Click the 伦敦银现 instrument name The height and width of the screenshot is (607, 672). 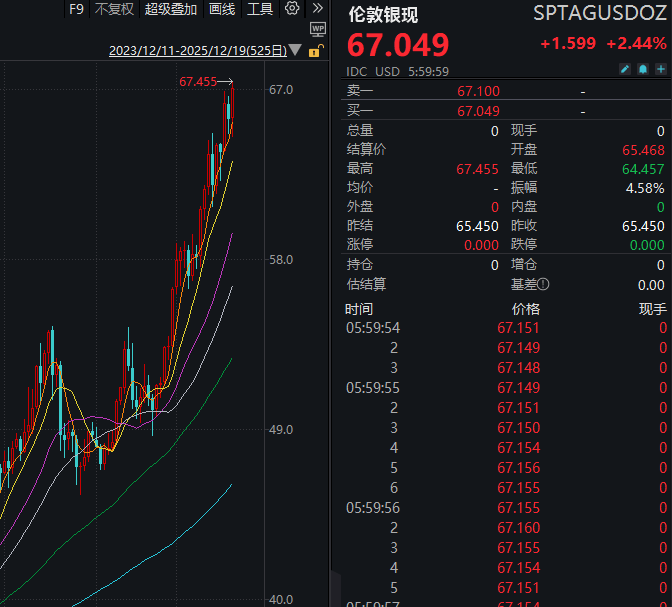click(383, 14)
